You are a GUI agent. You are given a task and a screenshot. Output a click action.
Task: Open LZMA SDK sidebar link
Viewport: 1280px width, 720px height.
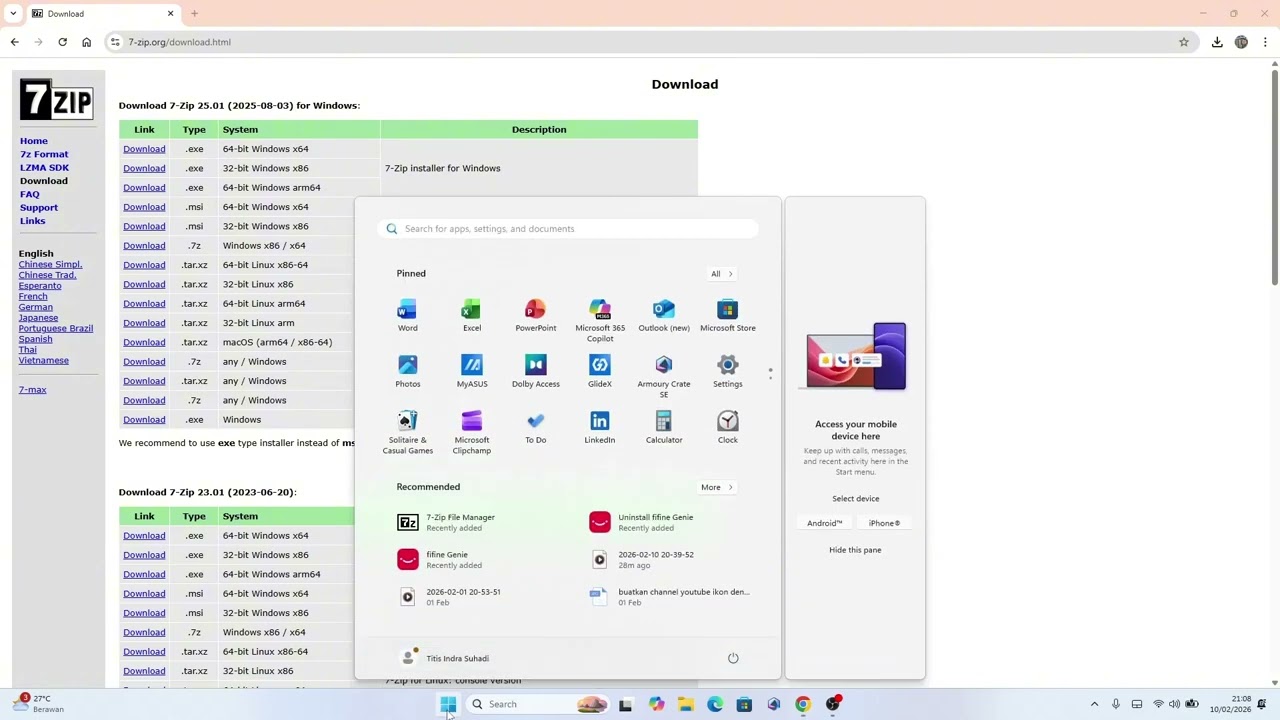point(44,167)
